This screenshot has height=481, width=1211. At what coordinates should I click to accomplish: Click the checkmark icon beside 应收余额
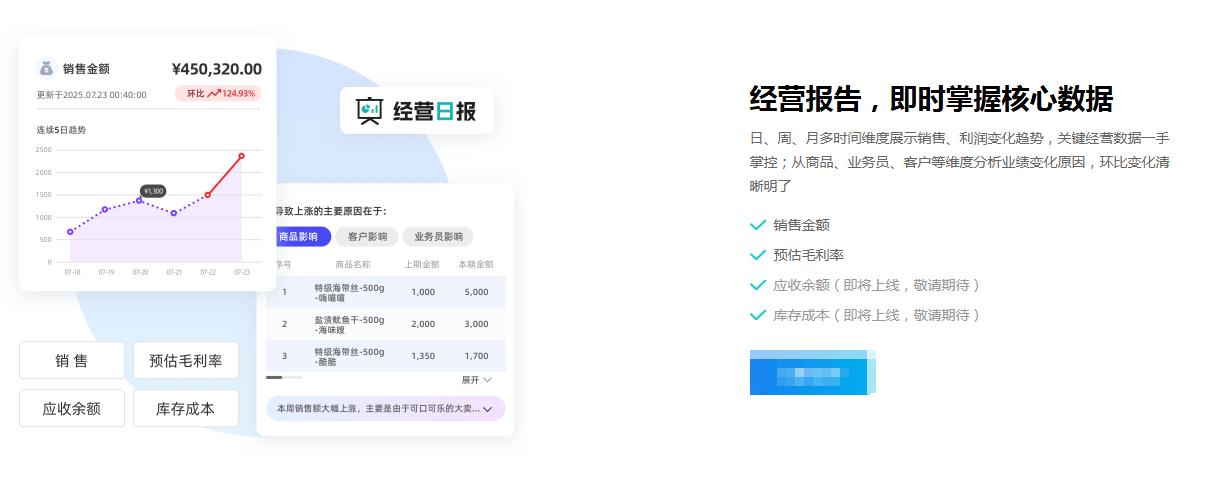click(758, 285)
